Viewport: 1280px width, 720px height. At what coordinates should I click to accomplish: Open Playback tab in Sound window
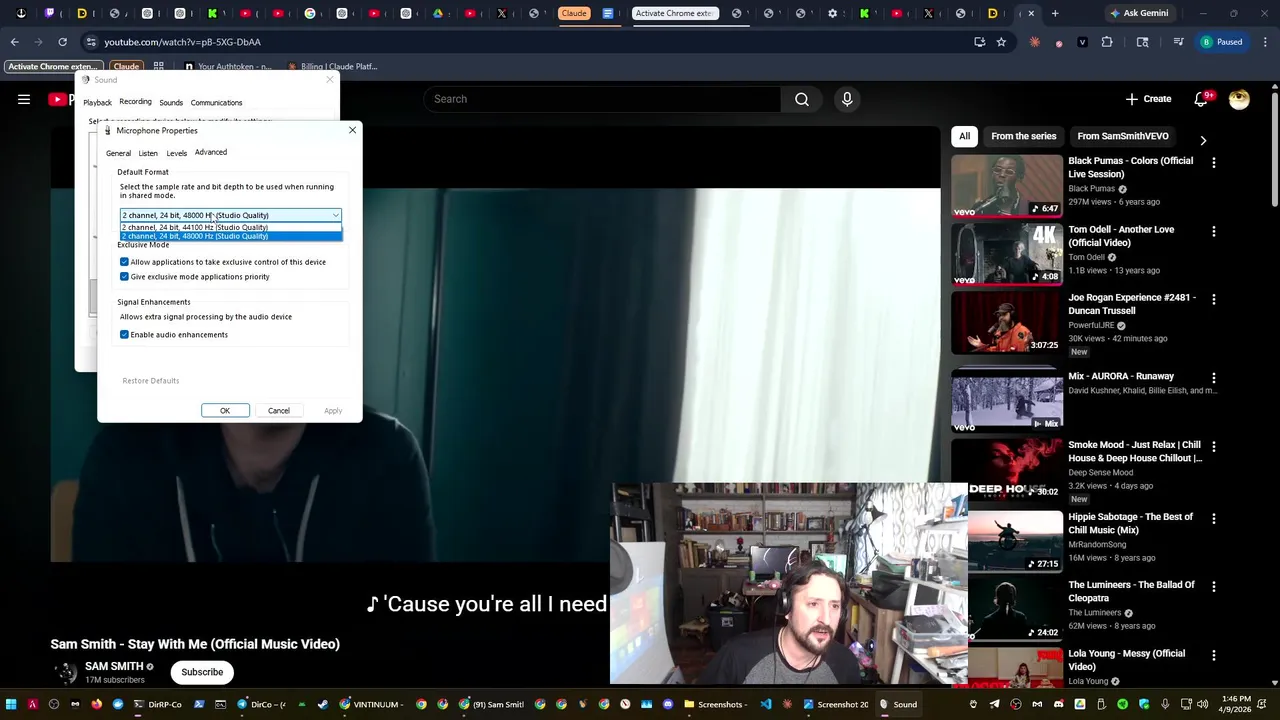[x=97, y=103]
